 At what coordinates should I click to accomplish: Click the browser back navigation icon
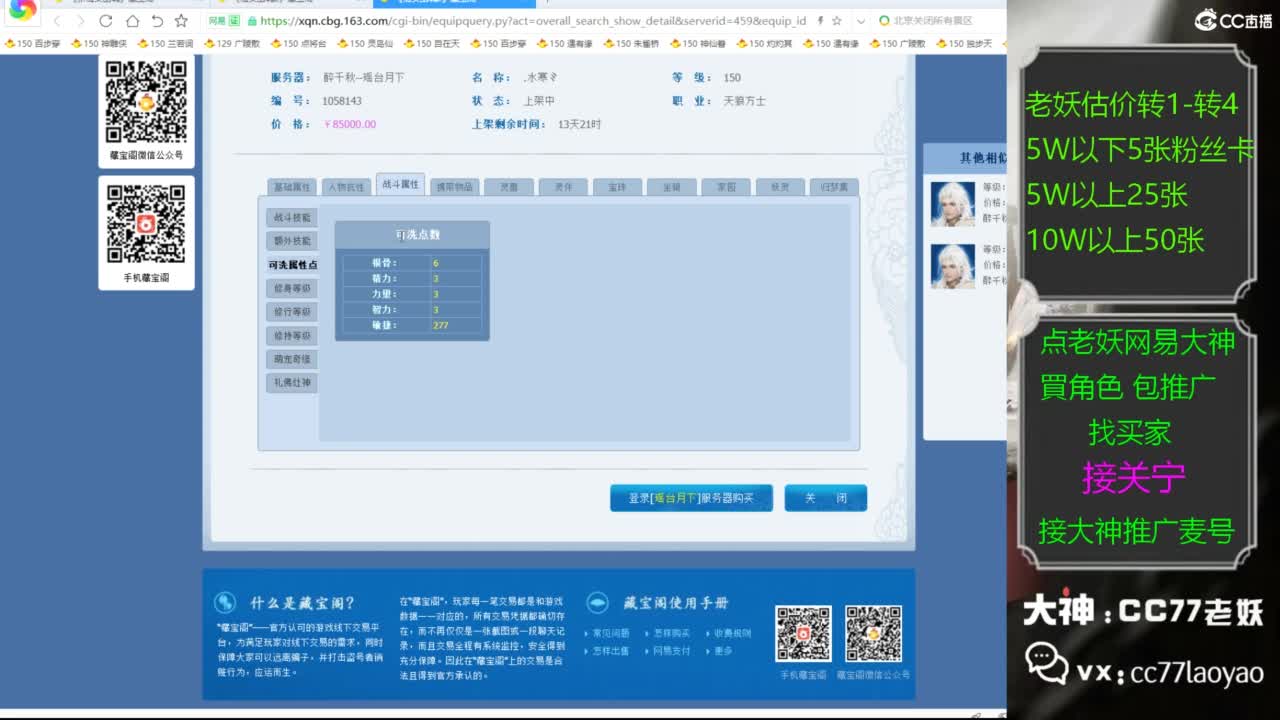click(x=58, y=21)
